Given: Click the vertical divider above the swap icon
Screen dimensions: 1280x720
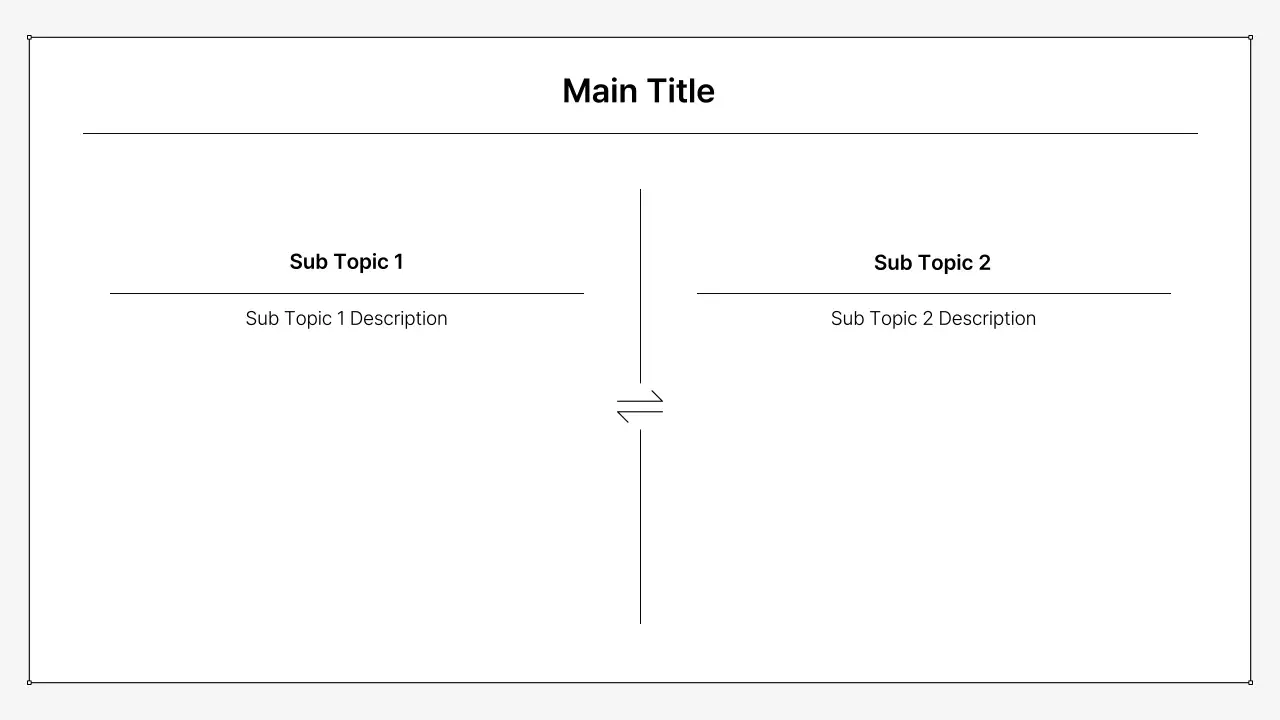Looking at the screenshot, I should 640,285.
